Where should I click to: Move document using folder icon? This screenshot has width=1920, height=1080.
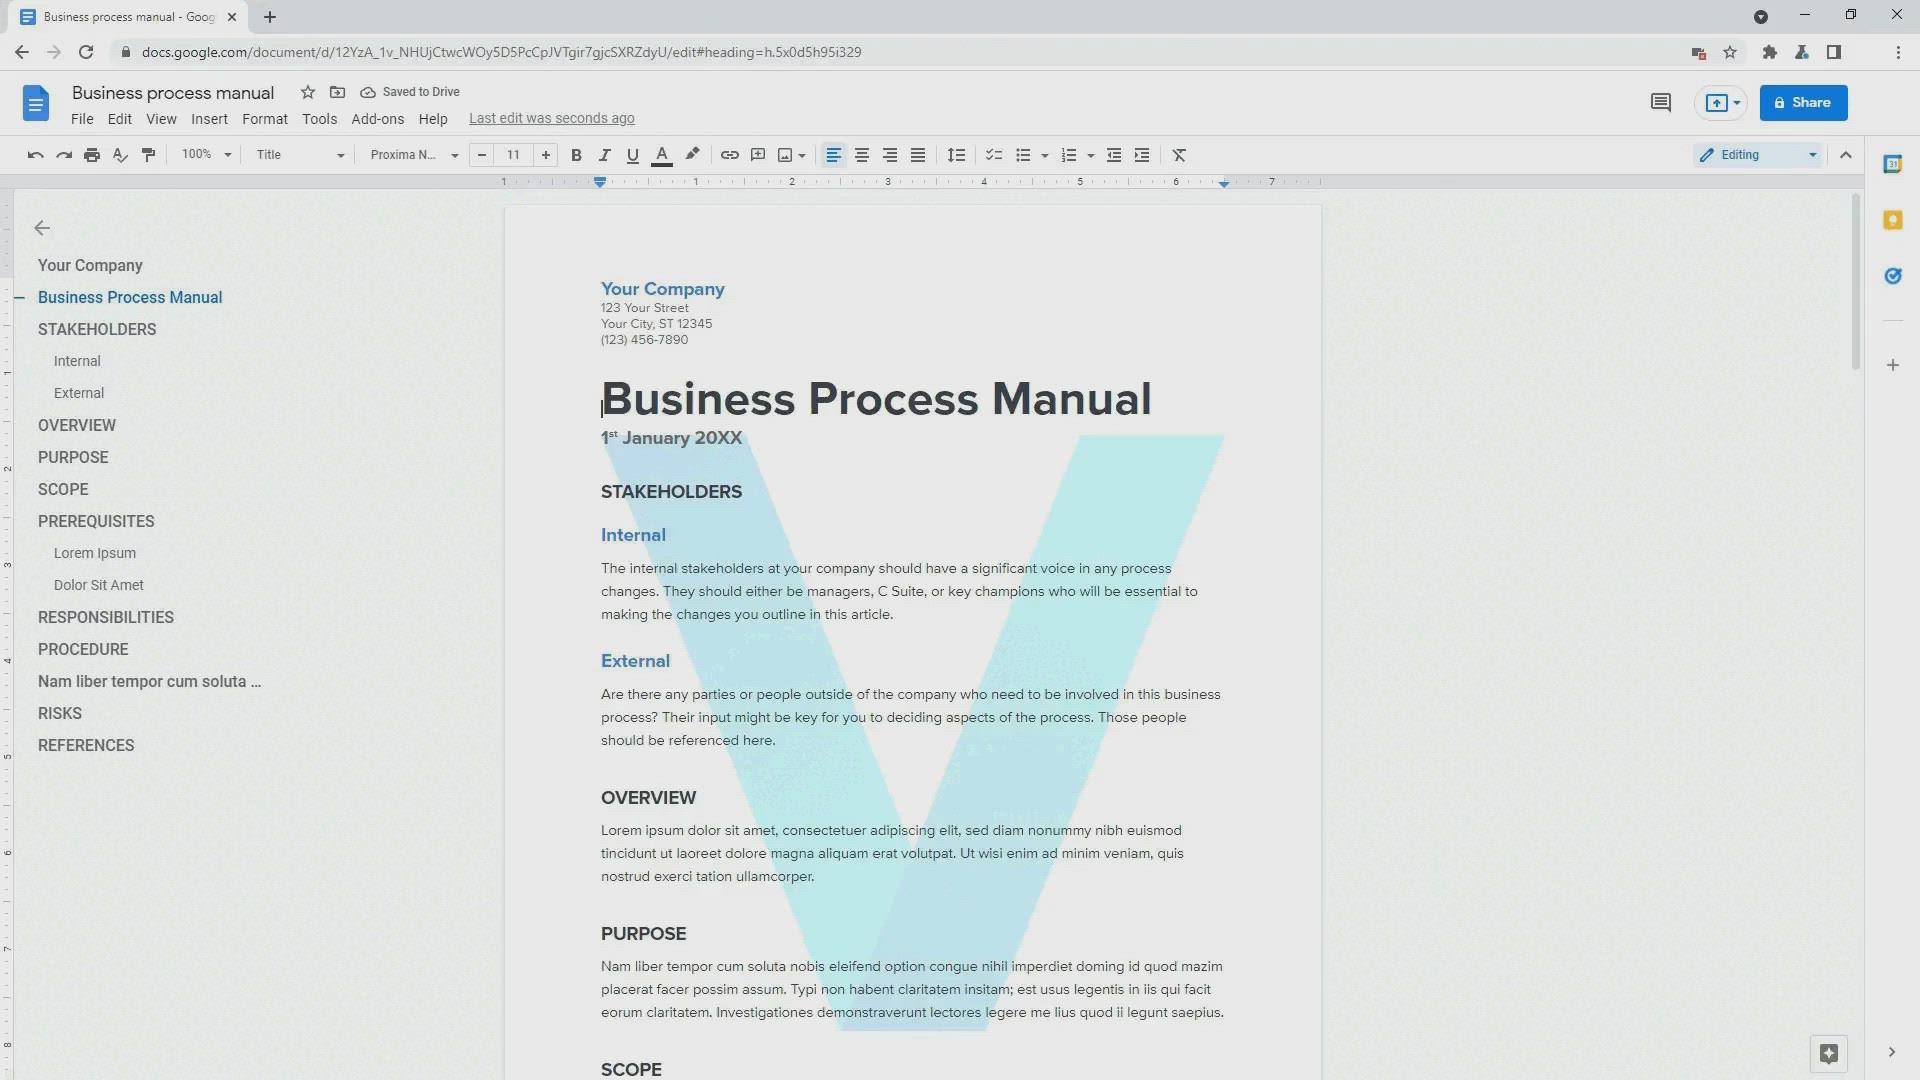click(338, 92)
